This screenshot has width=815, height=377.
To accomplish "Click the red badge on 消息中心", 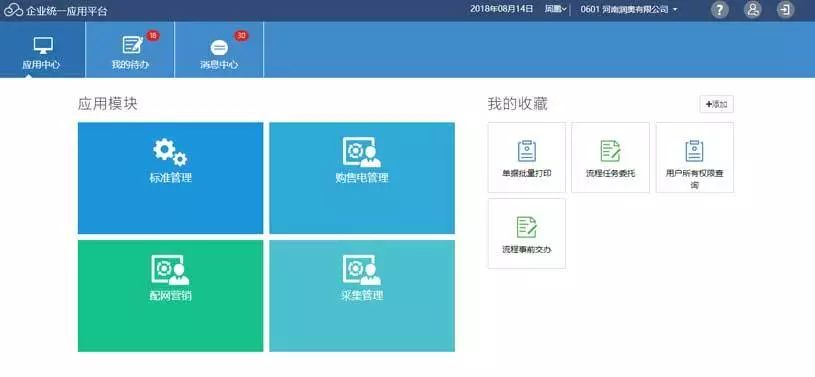I will pyautogui.click(x=241, y=35).
